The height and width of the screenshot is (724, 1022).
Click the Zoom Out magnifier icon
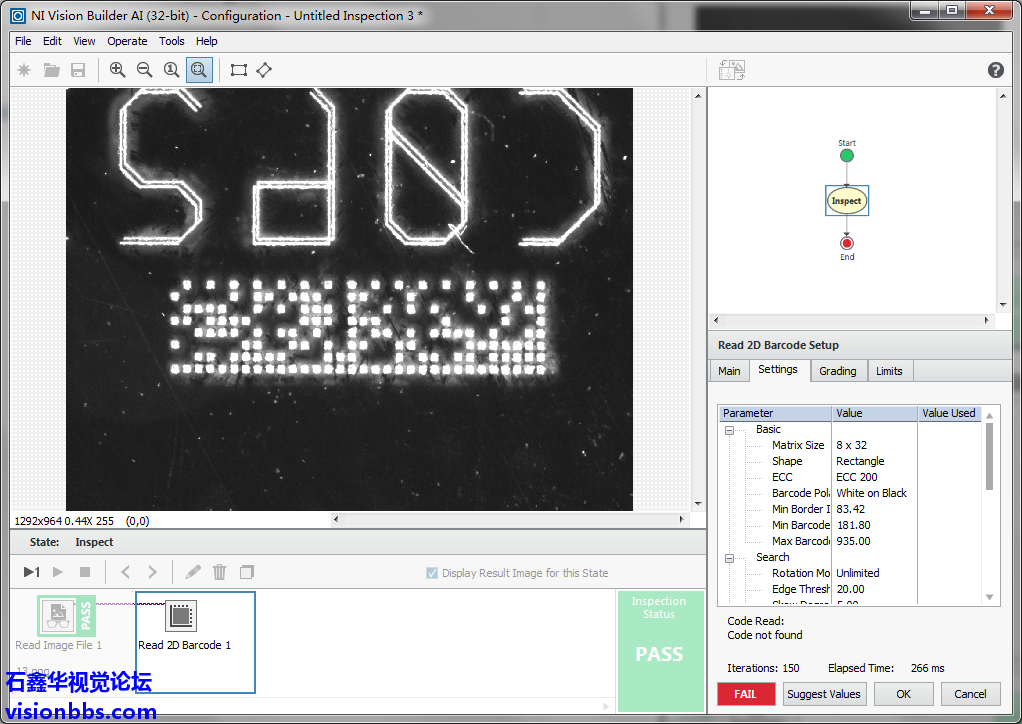[145, 70]
